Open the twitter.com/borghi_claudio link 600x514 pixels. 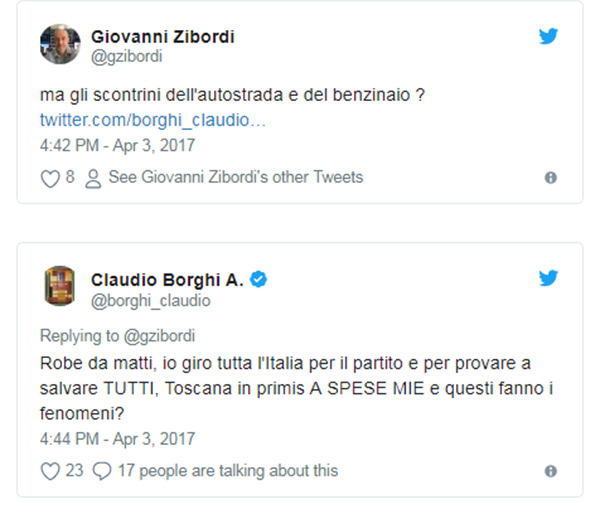(x=153, y=120)
